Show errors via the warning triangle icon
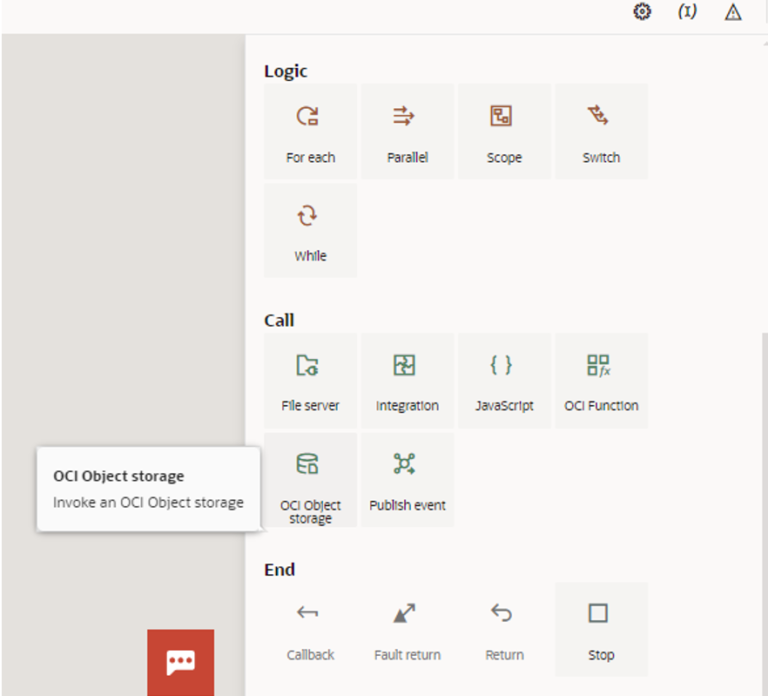 [733, 12]
